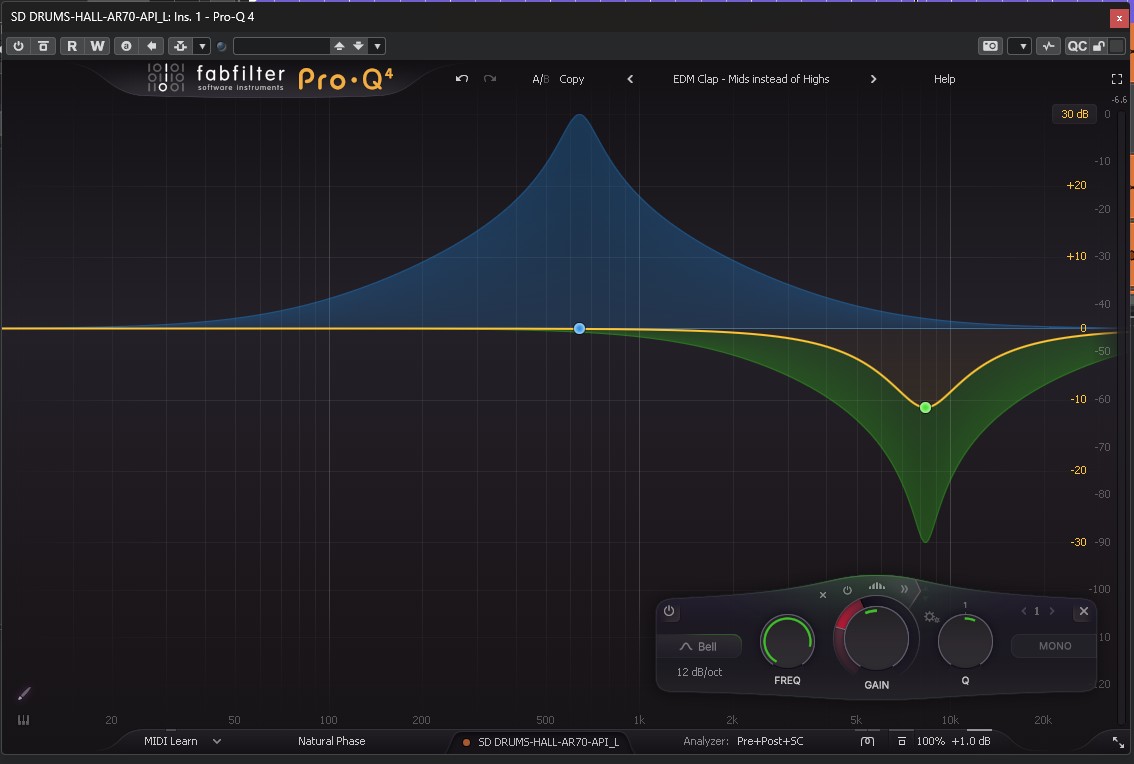Image resolution: width=1134 pixels, height=764 pixels.
Task: Bypass the plugin with the power icon
Action: 18,46
